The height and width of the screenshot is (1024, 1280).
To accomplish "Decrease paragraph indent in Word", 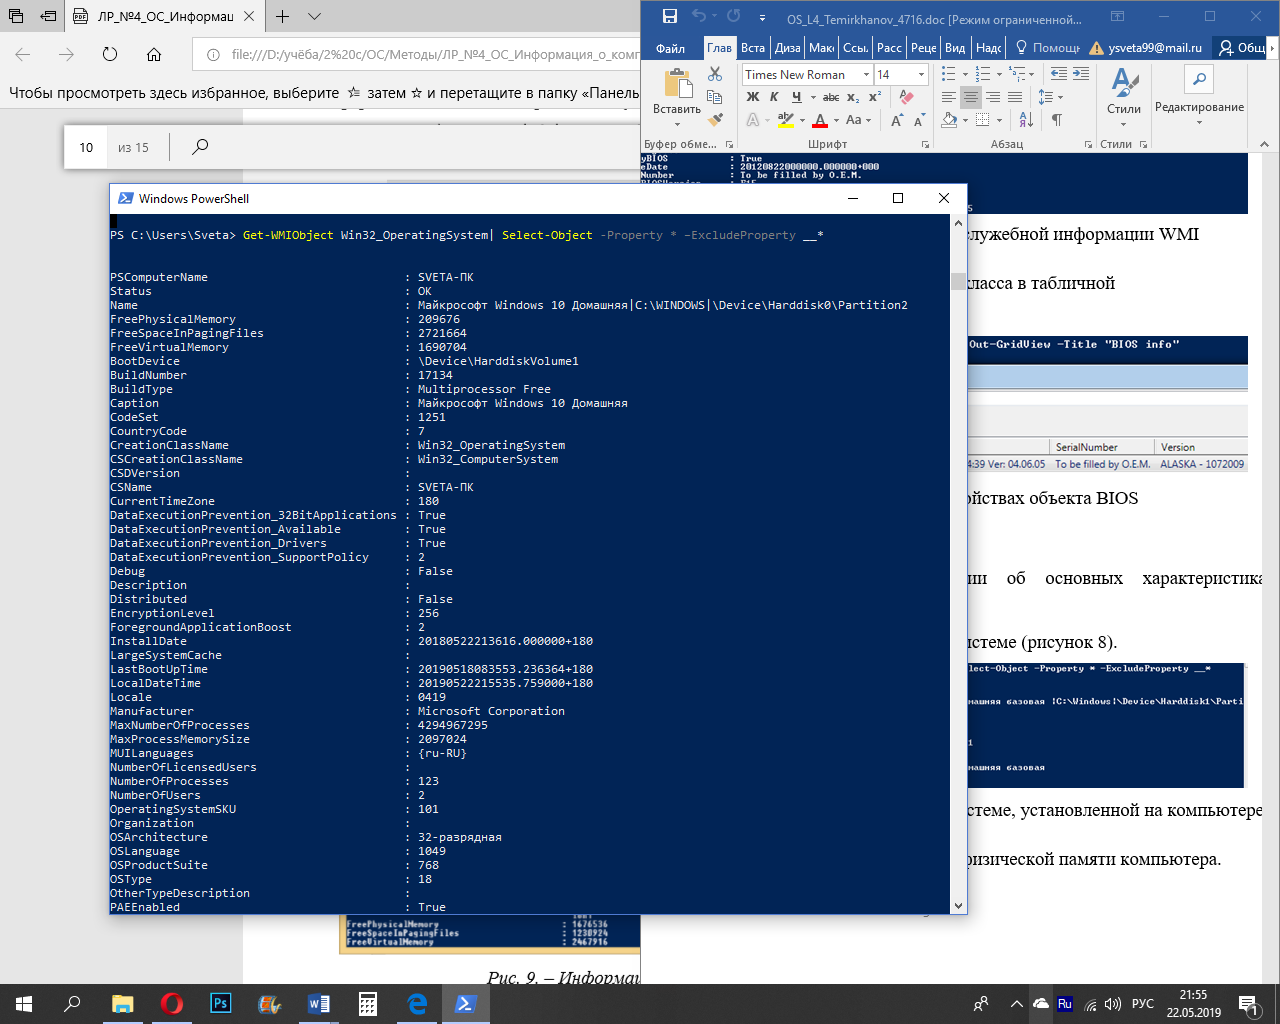I will (1058, 74).
